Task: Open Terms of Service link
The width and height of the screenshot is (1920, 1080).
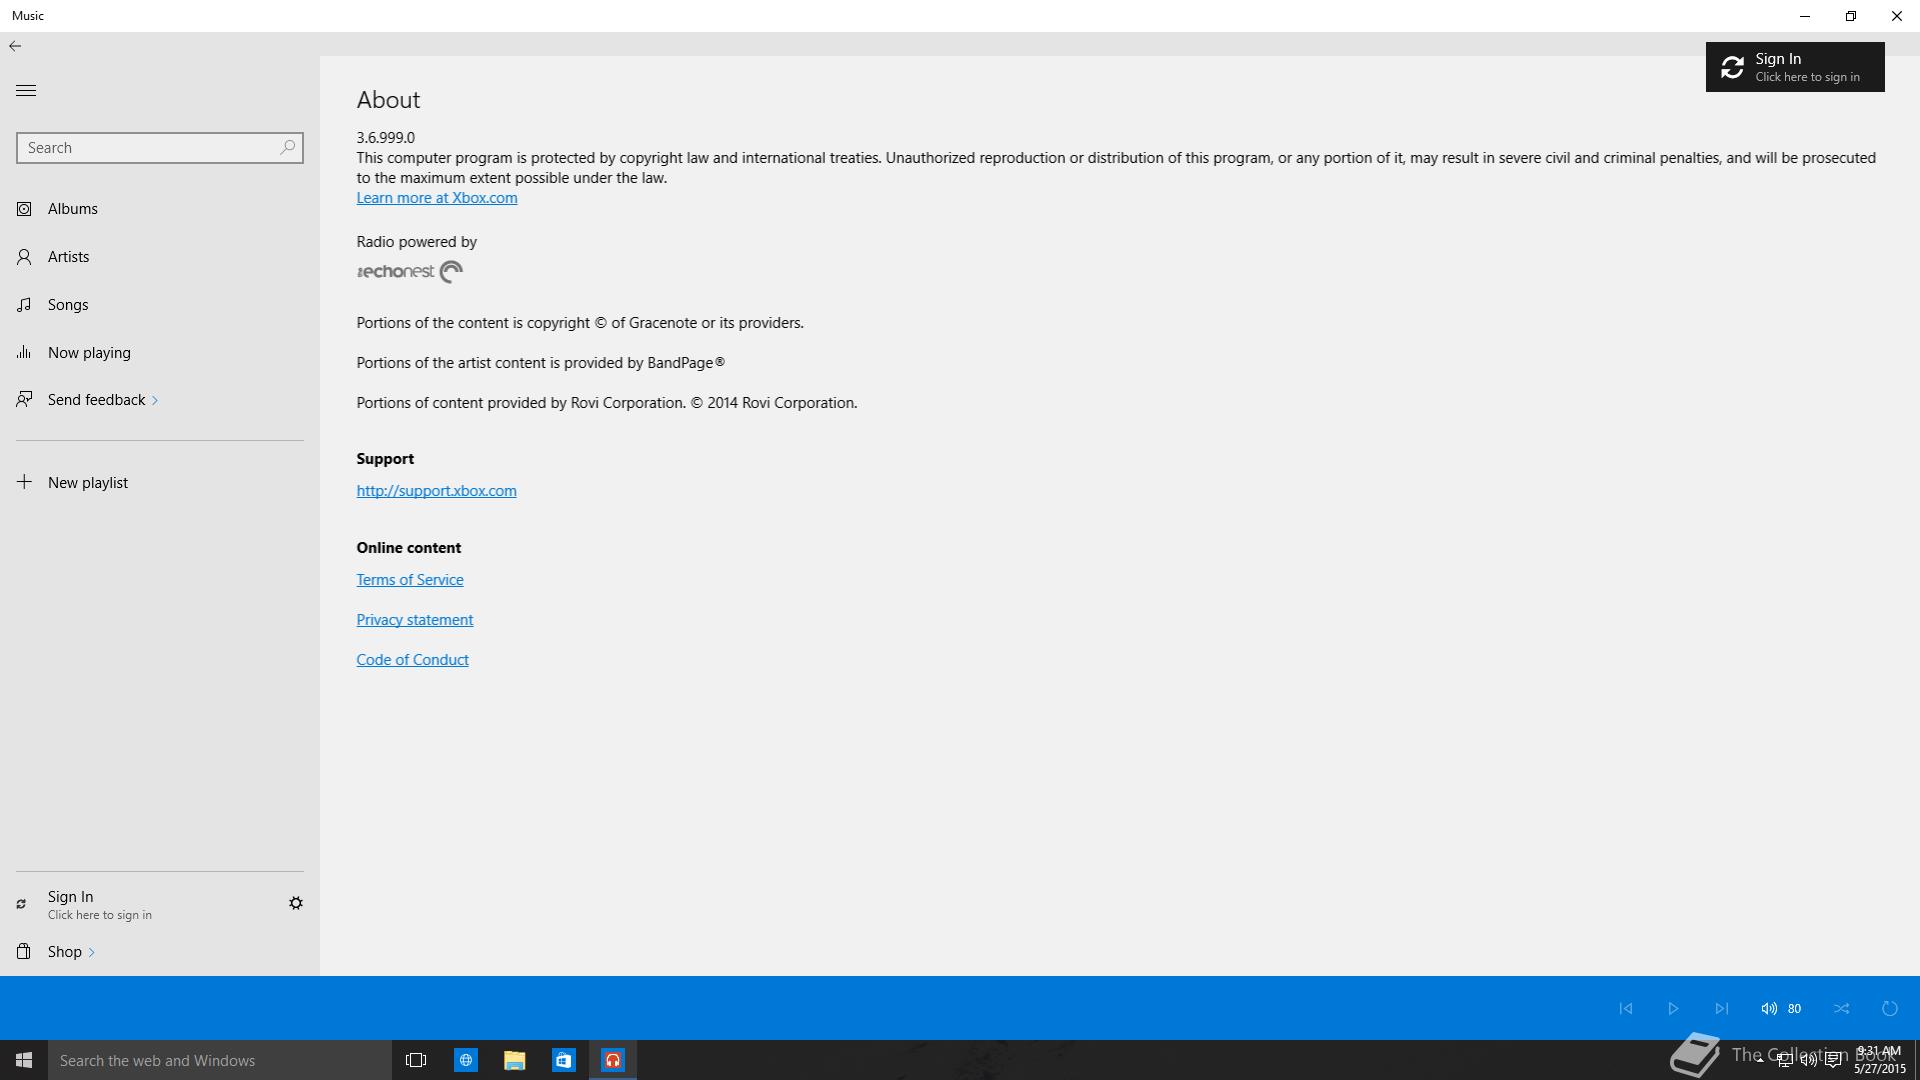Action: click(410, 580)
